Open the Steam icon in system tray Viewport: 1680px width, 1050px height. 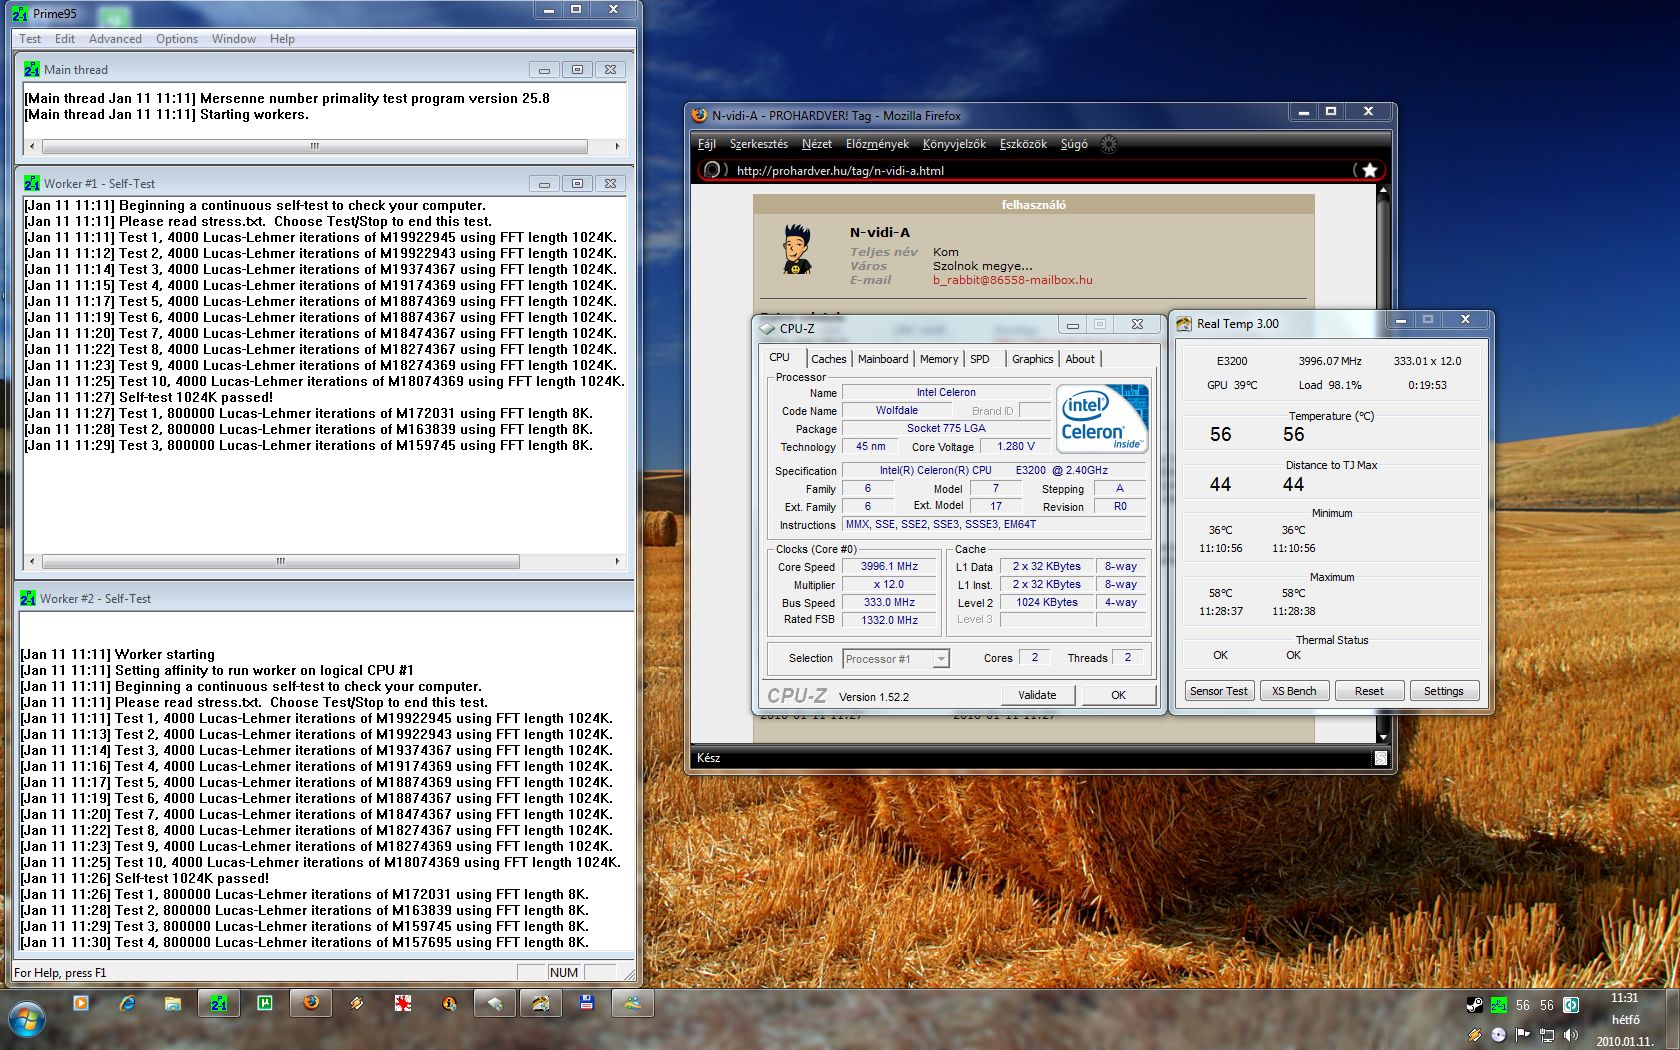click(x=1474, y=1005)
